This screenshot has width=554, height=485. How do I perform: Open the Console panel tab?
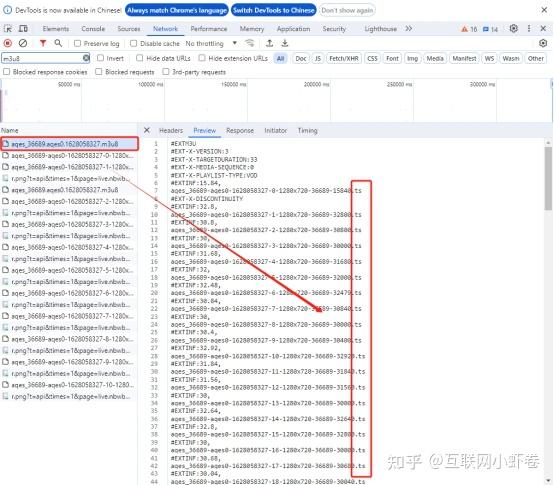click(93, 29)
